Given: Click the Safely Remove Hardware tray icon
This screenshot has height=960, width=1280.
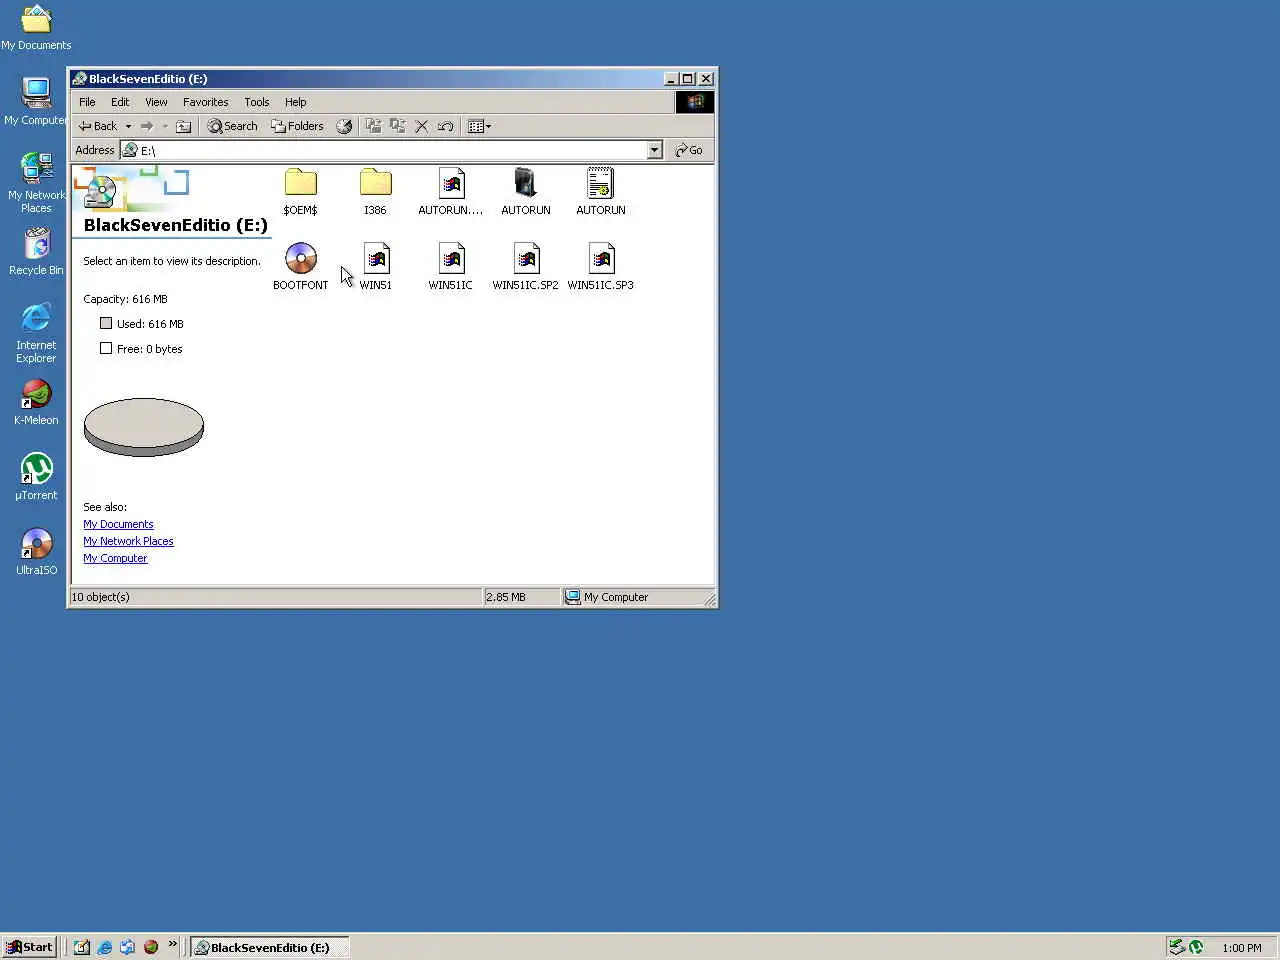Looking at the screenshot, I should coord(1177,947).
